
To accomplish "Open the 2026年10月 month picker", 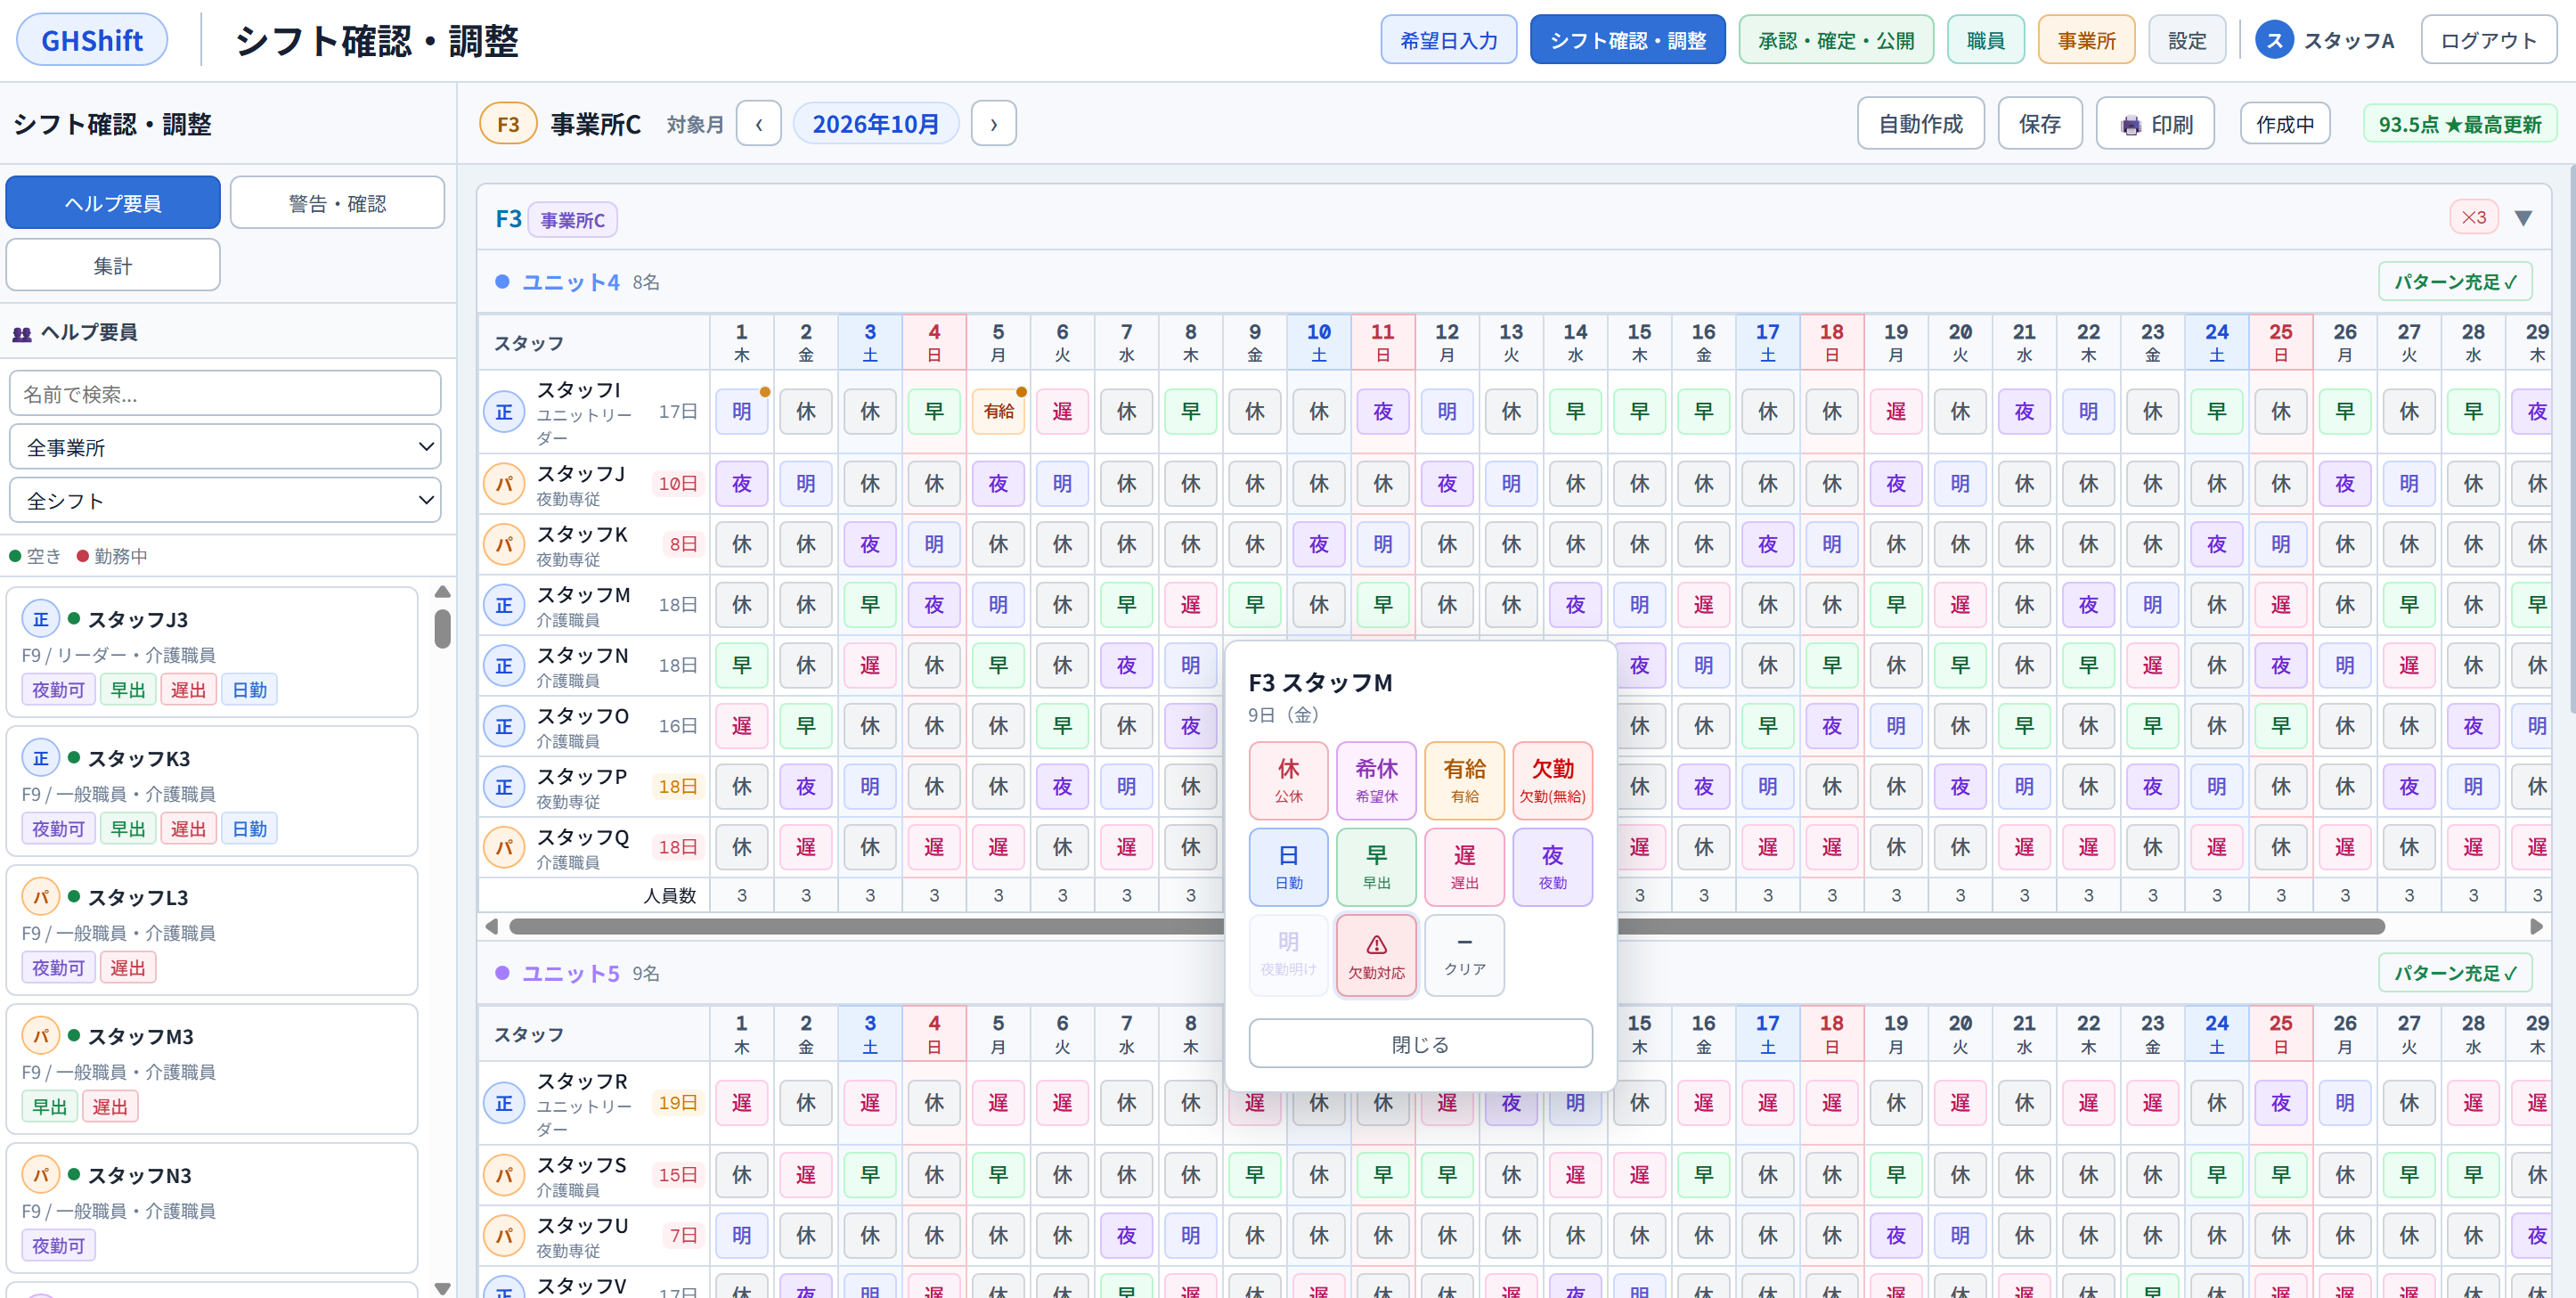I will (x=875, y=124).
